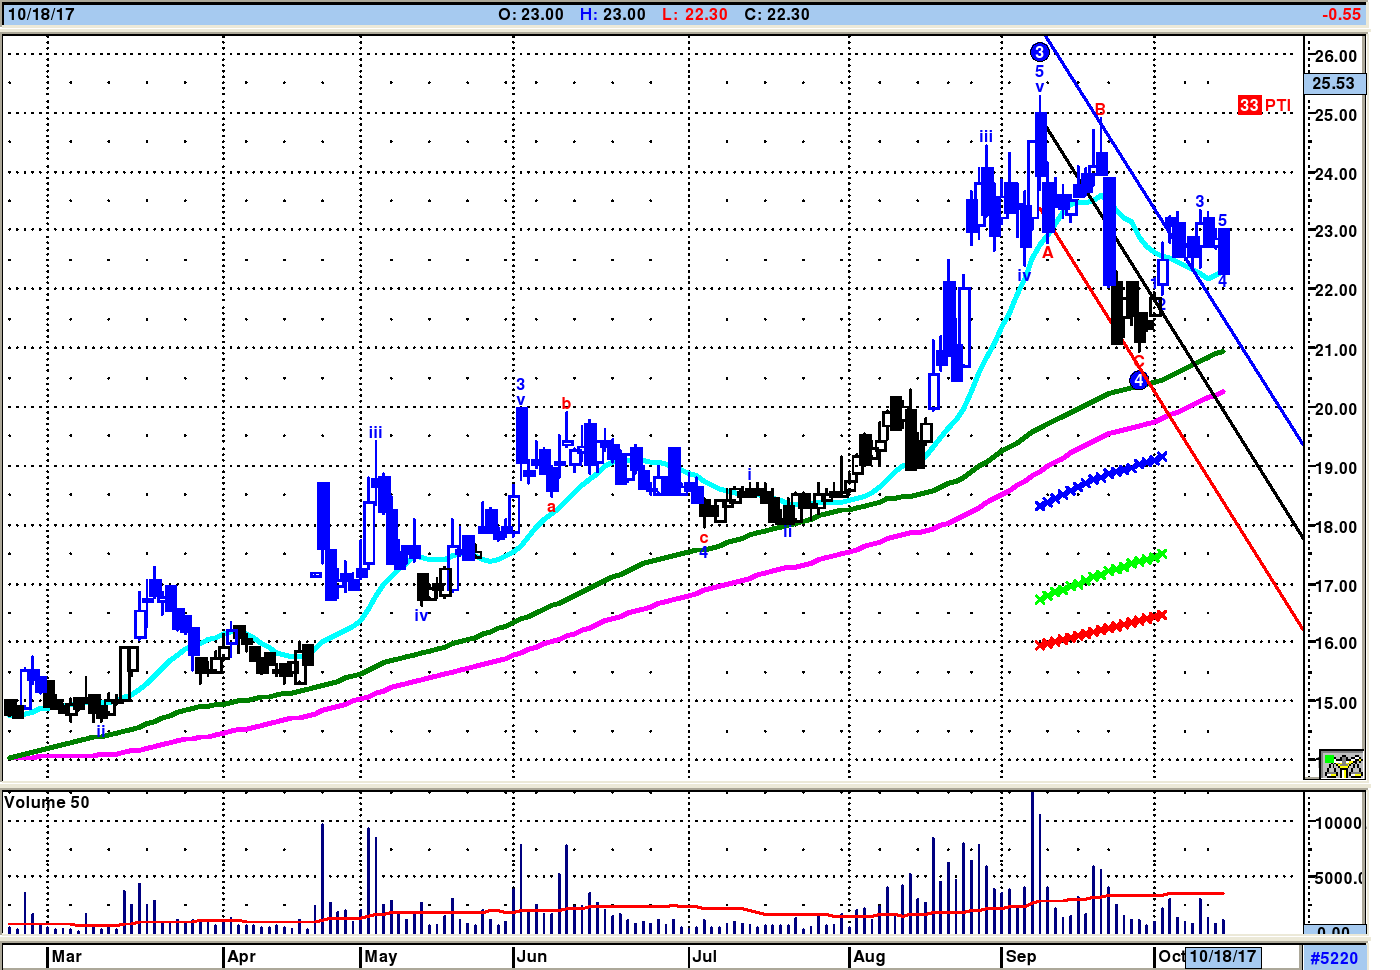Click the 10/18/17 date in the header bar
1400x970 pixels.
click(x=41, y=14)
